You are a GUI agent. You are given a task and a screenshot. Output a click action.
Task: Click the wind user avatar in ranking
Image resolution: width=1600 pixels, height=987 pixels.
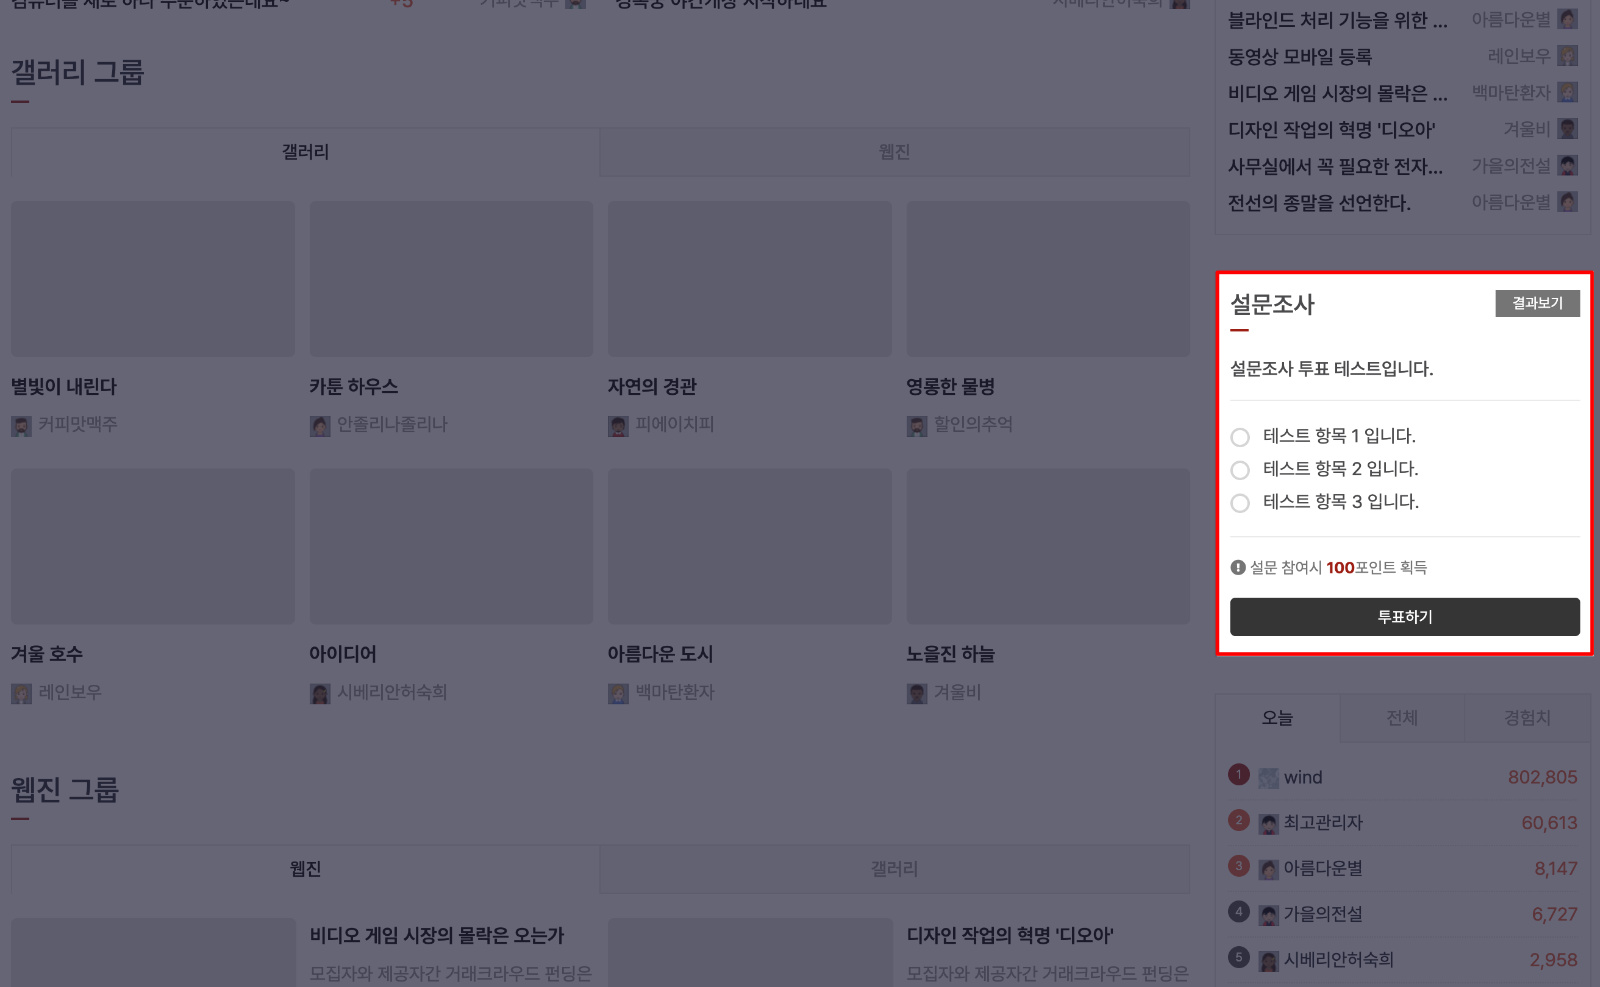coord(1268,778)
